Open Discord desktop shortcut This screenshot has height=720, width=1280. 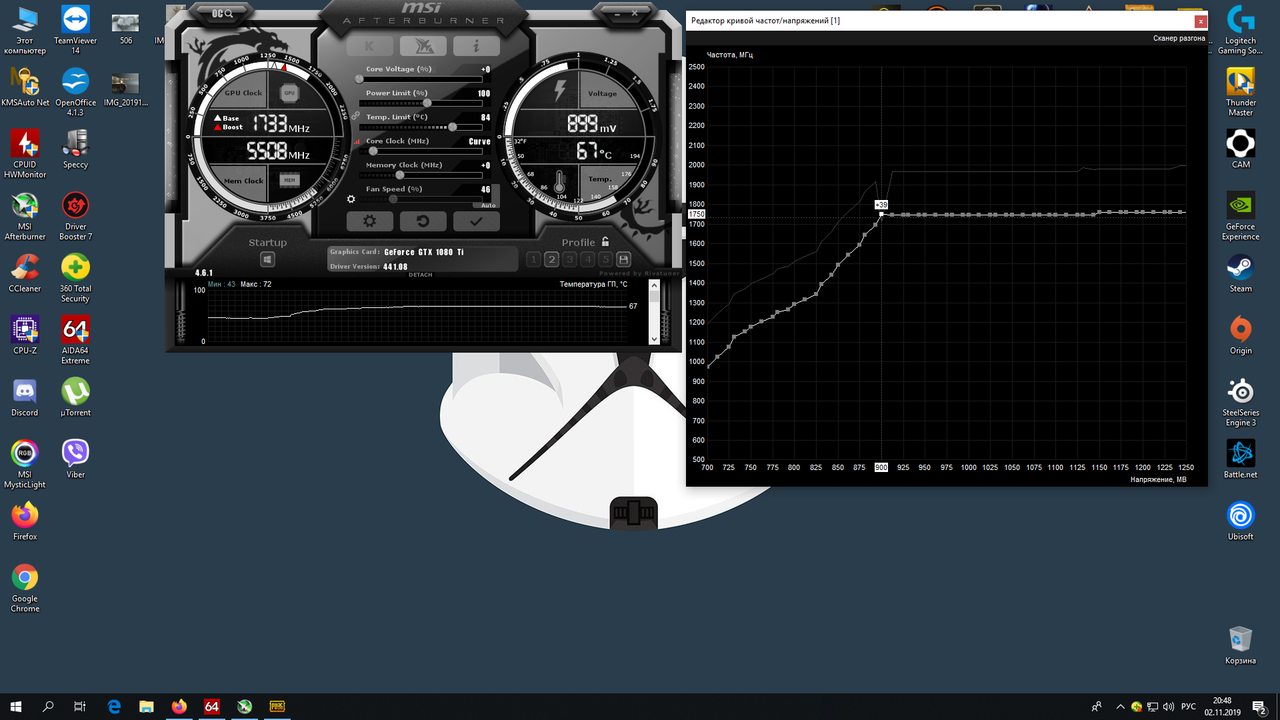(25, 397)
